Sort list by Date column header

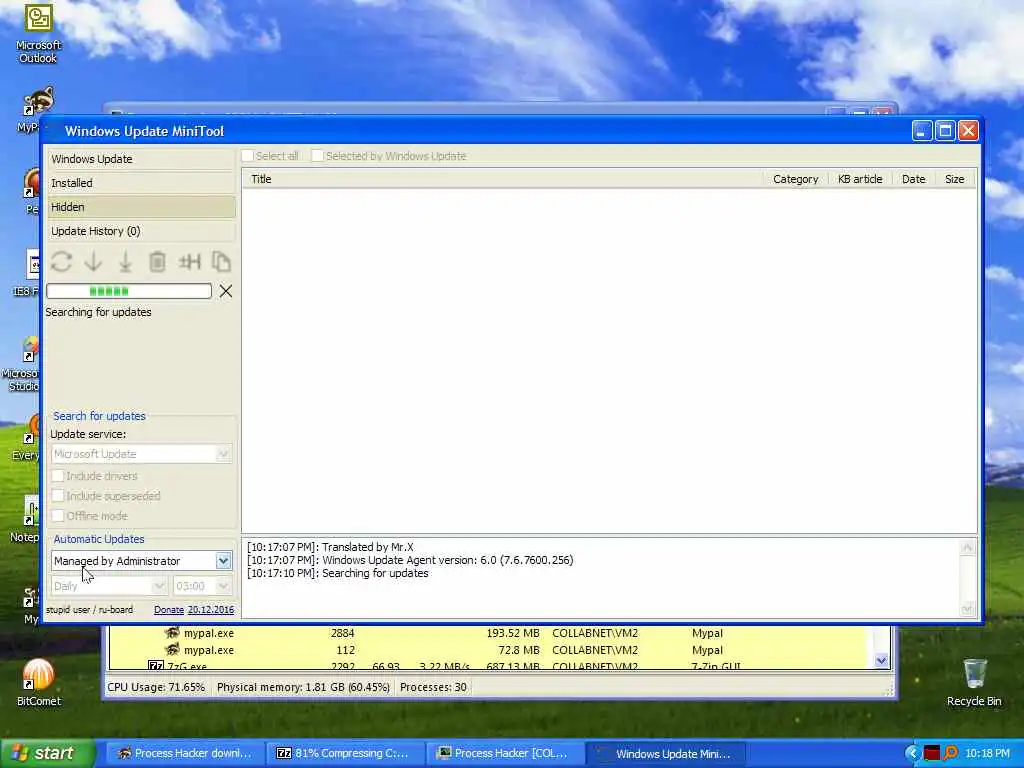click(913, 179)
